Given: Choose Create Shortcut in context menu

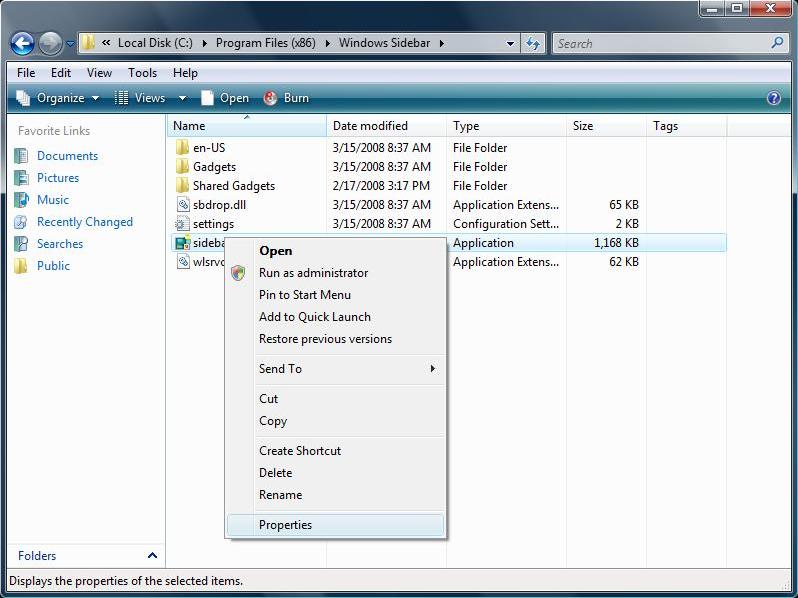Looking at the screenshot, I should tap(336, 450).
